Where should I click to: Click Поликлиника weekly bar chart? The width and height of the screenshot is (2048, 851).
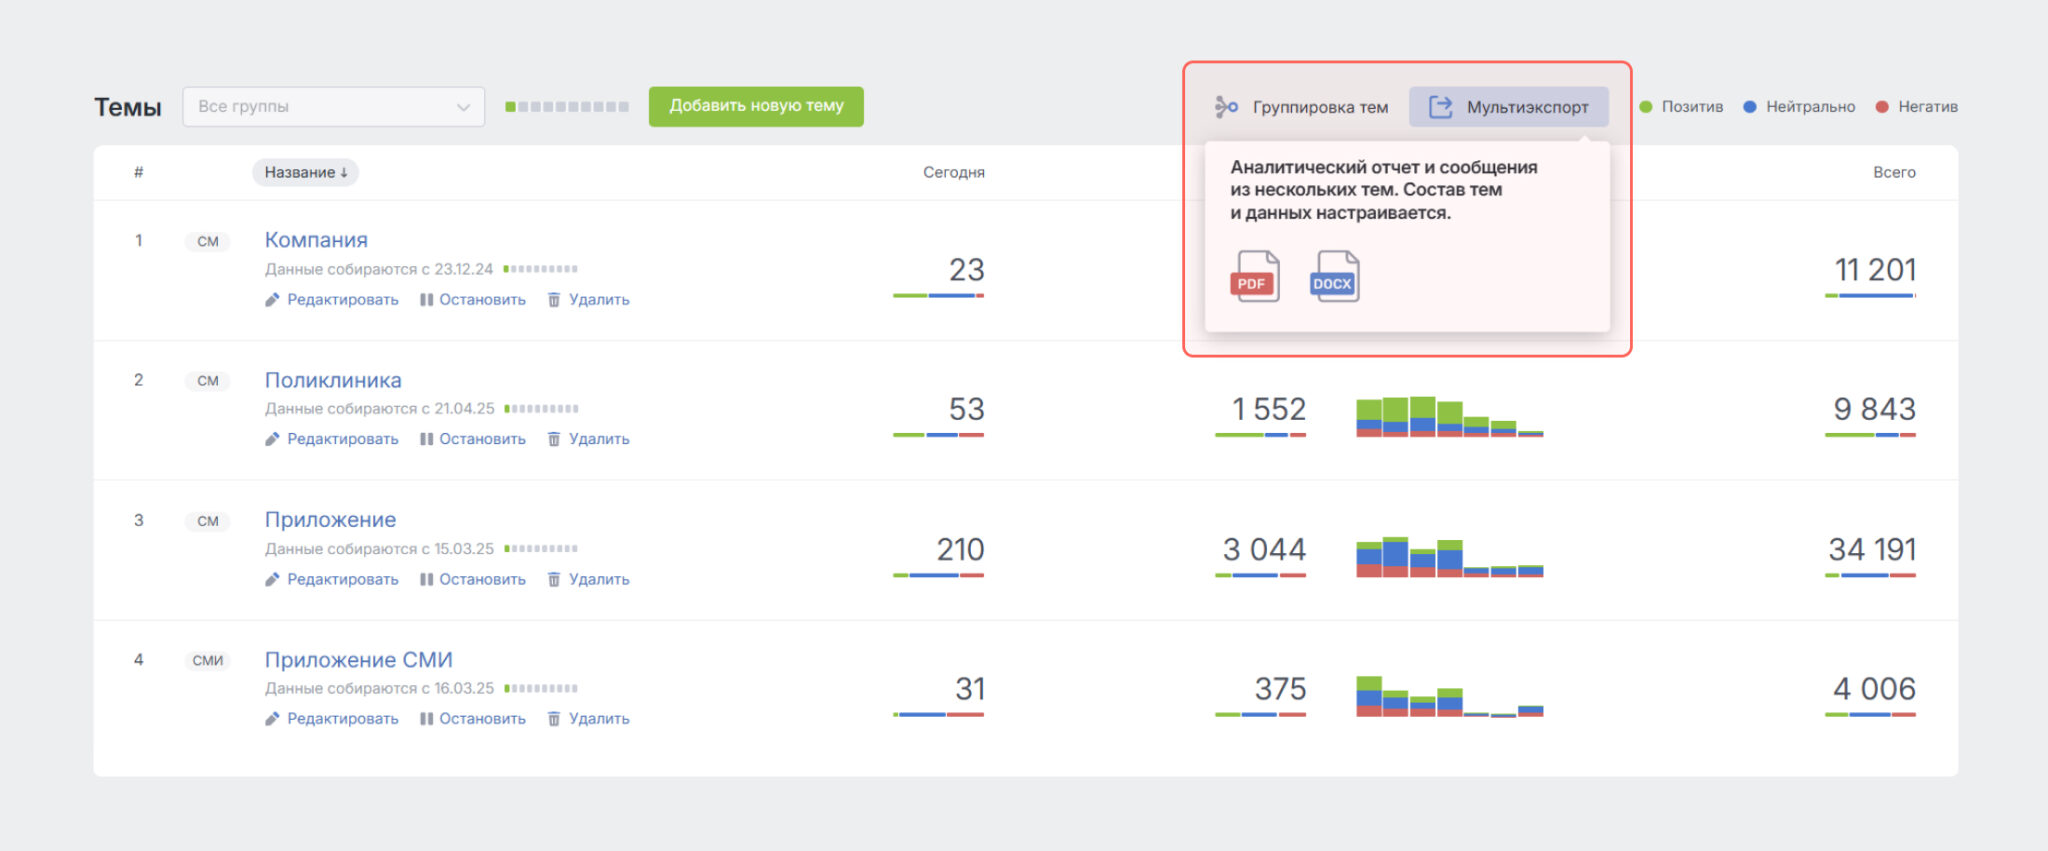(1450, 417)
